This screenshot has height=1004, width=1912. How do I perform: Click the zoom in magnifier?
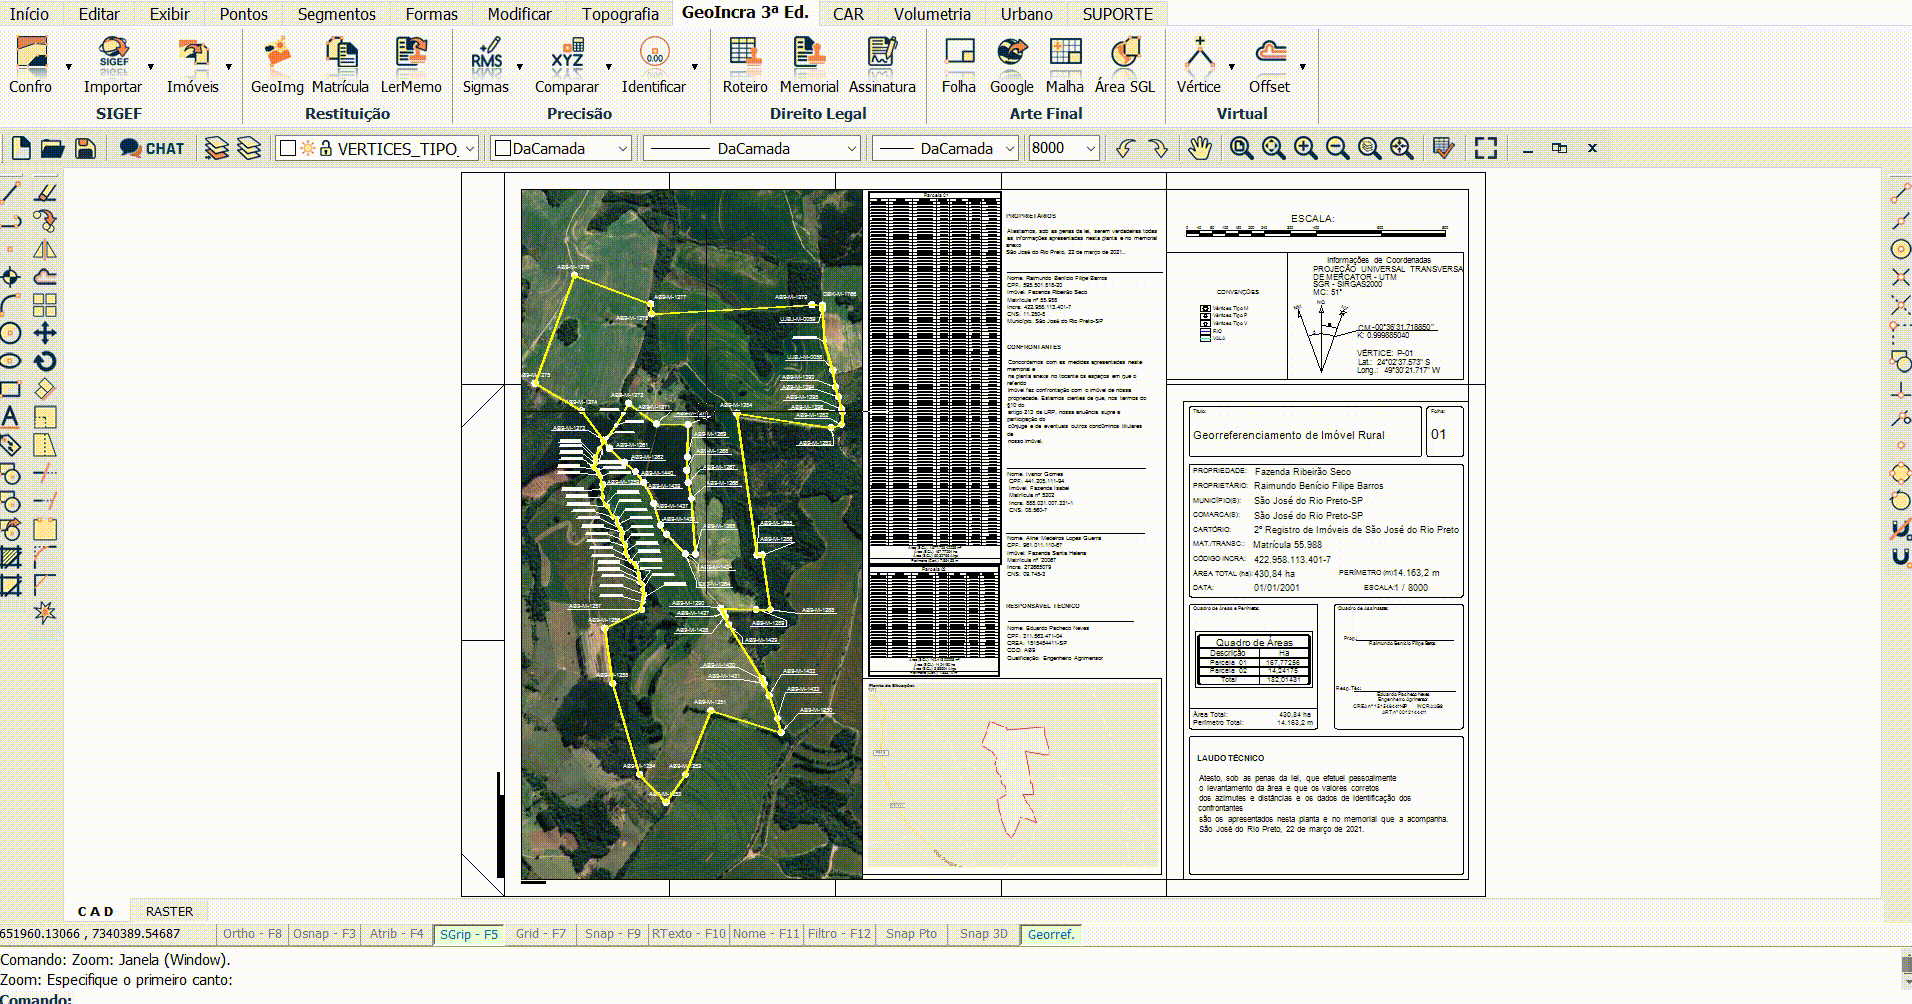(x=1305, y=148)
